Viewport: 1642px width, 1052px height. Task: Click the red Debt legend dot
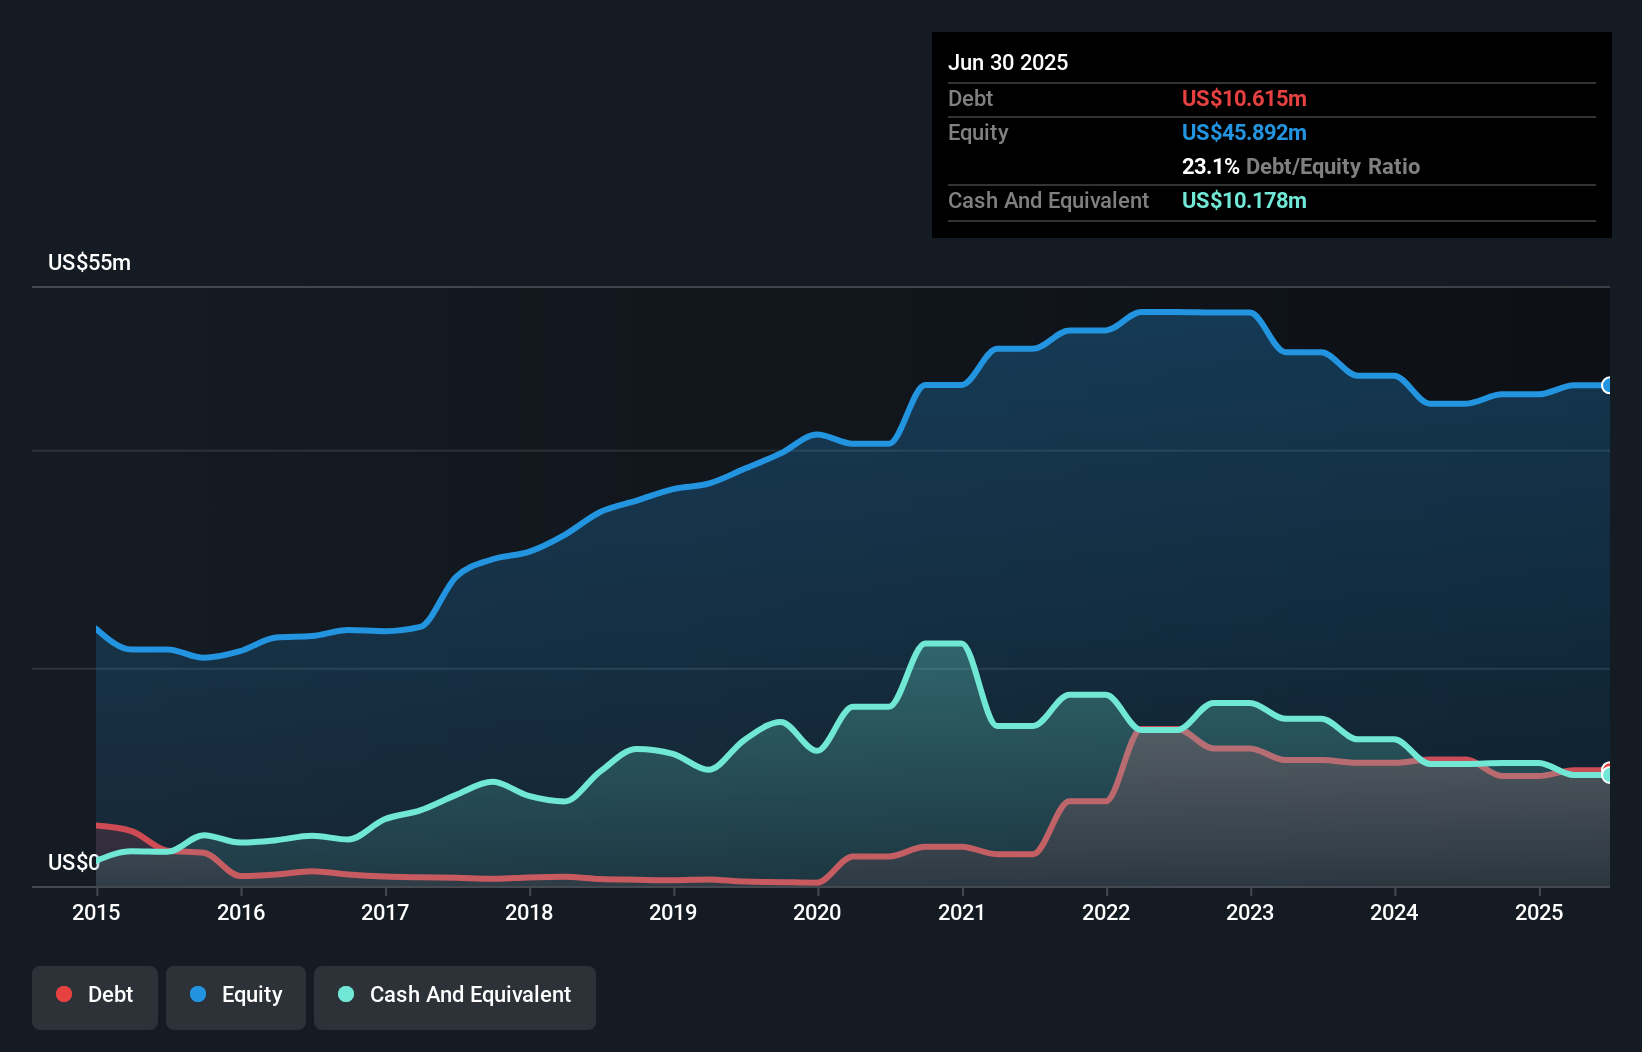pyautogui.click(x=62, y=994)
